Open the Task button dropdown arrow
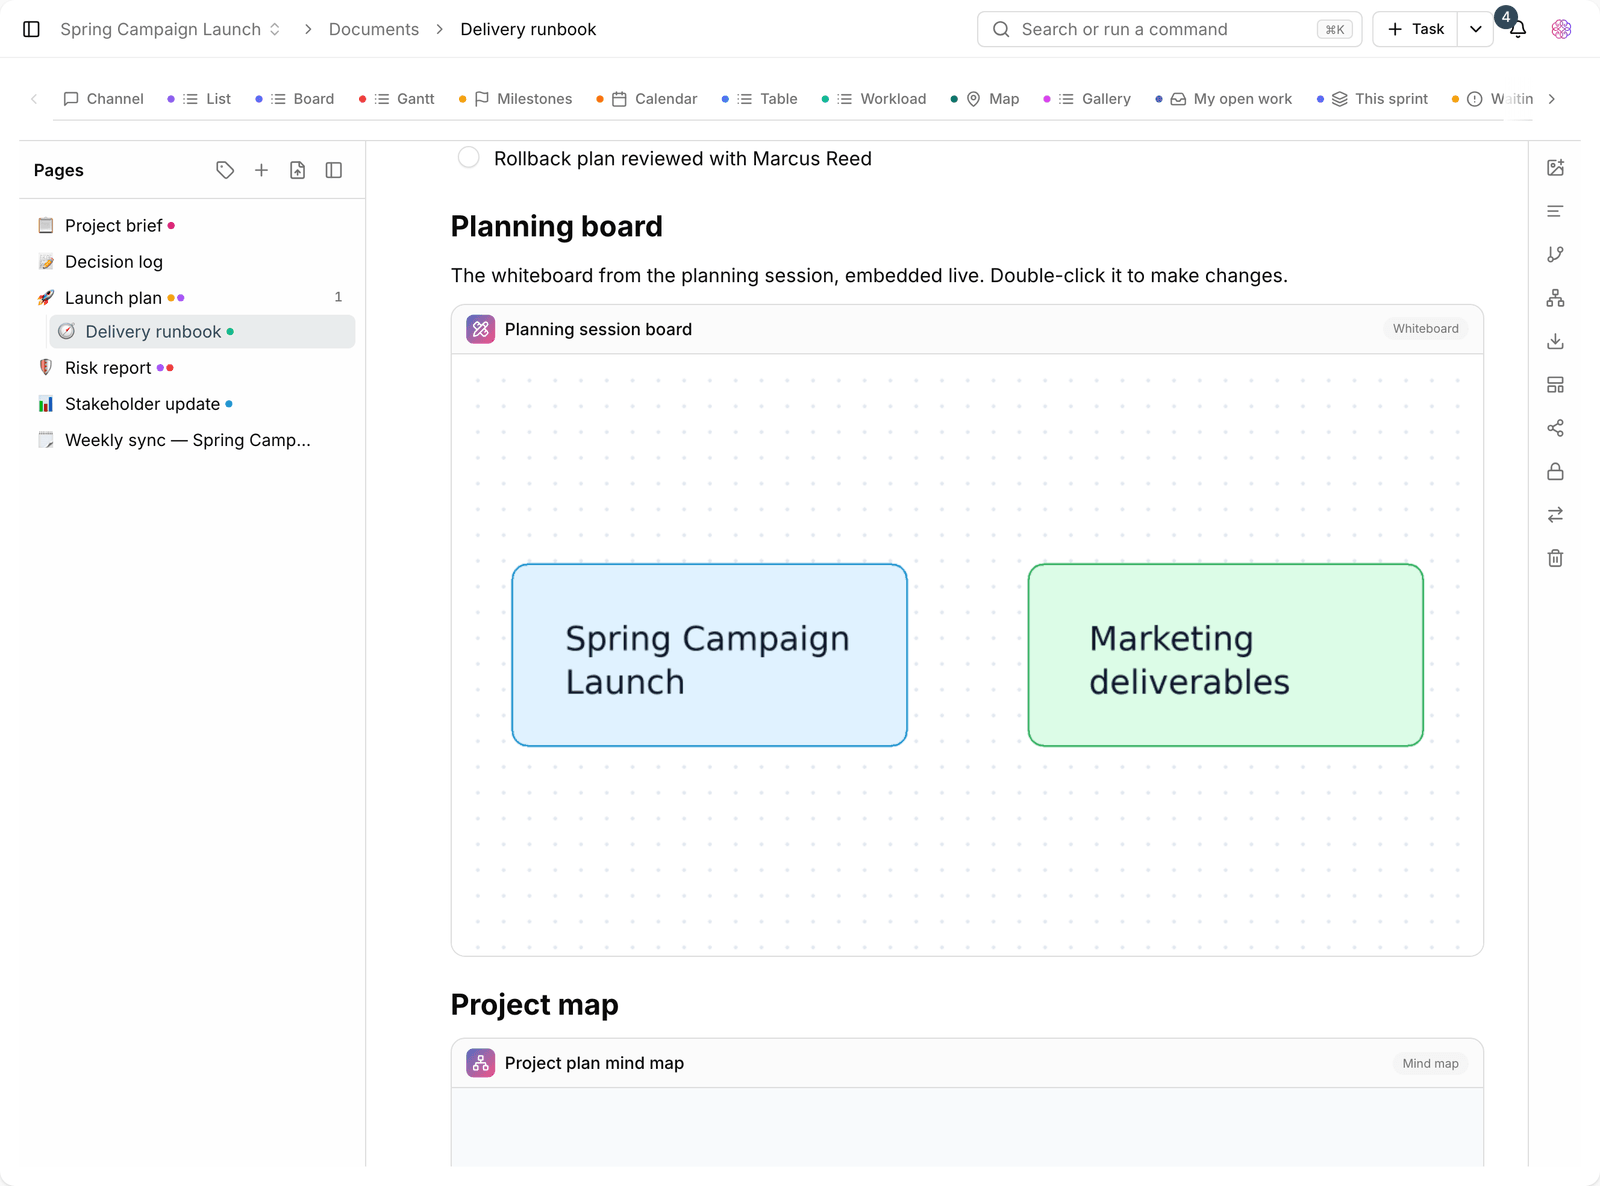1600x1186 pixels. (x=1475, y=29)
